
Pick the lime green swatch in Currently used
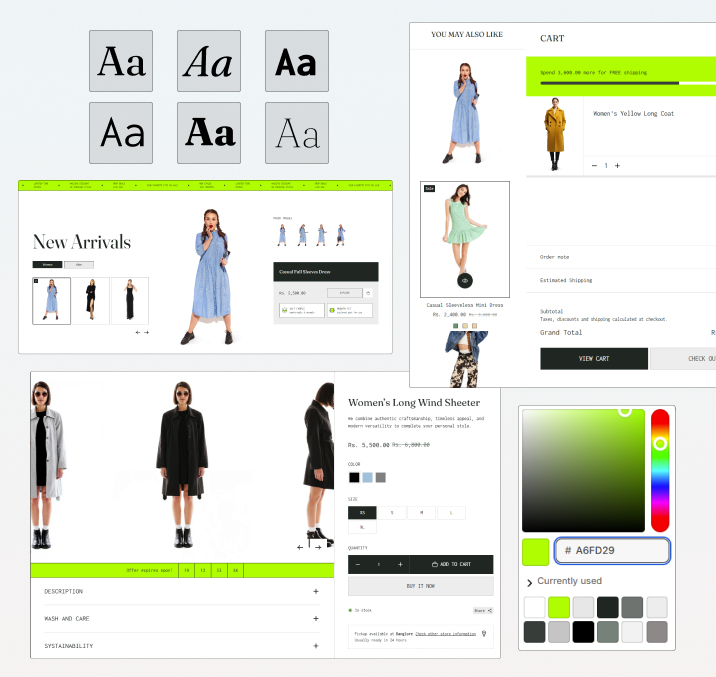click(559, 607)
